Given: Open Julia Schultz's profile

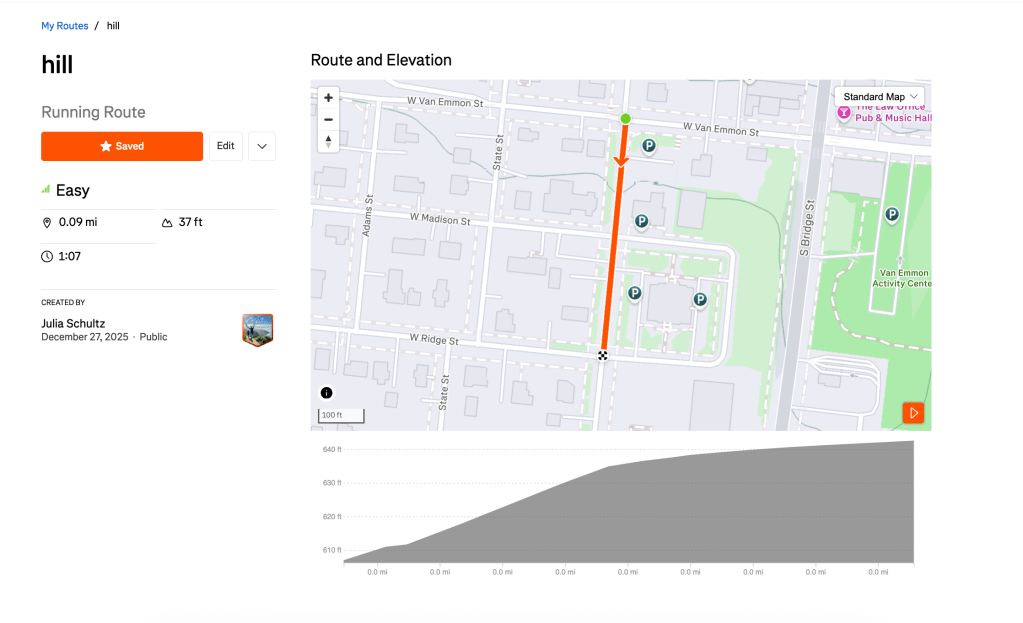Looking at the screenshot, I should 73,324.
